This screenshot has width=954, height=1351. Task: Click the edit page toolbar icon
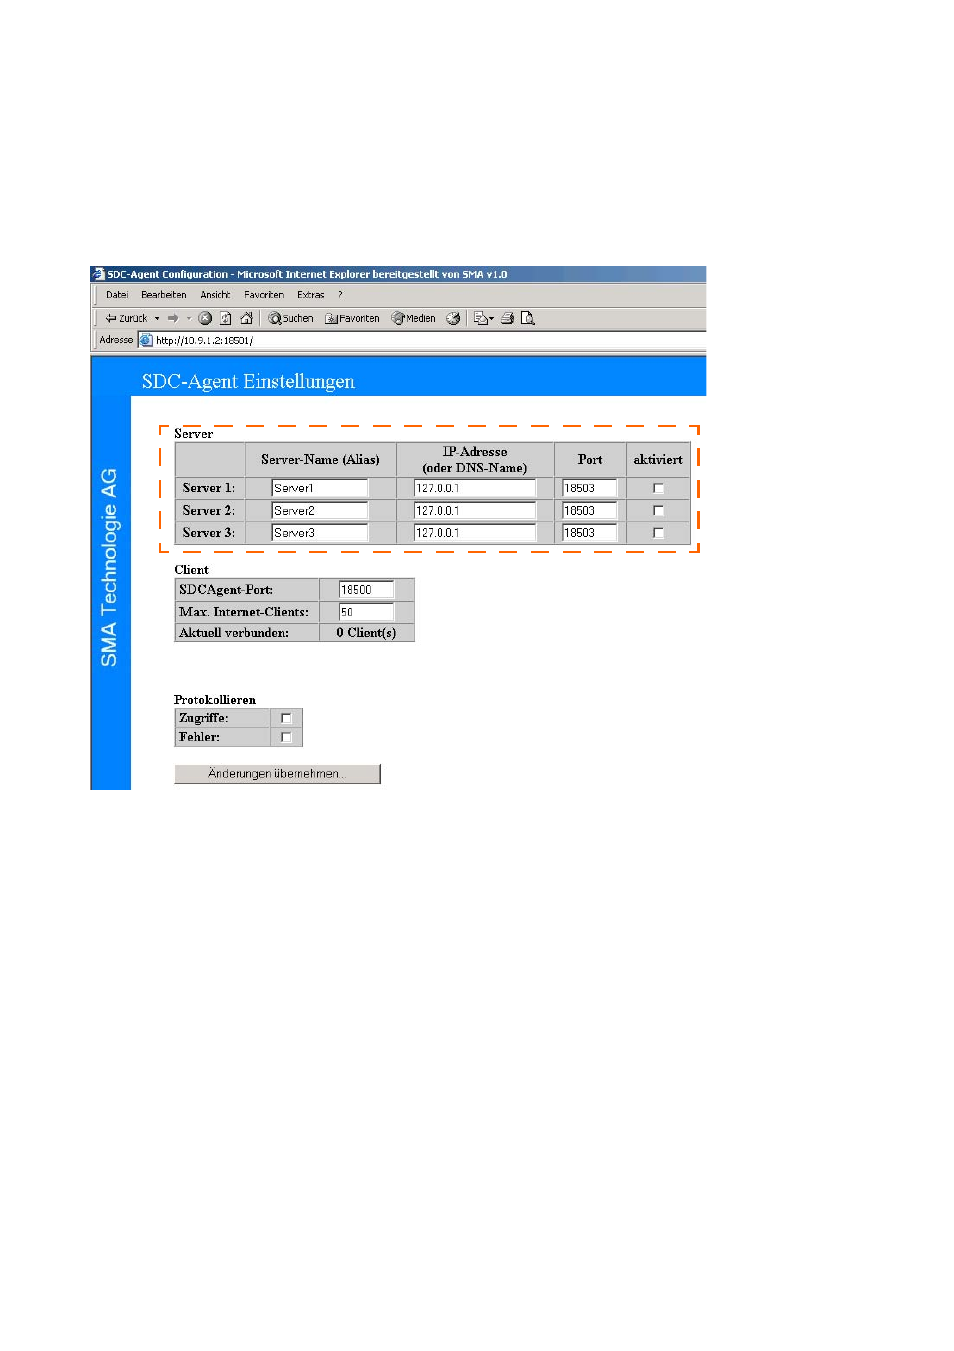[x=528, y=318]
